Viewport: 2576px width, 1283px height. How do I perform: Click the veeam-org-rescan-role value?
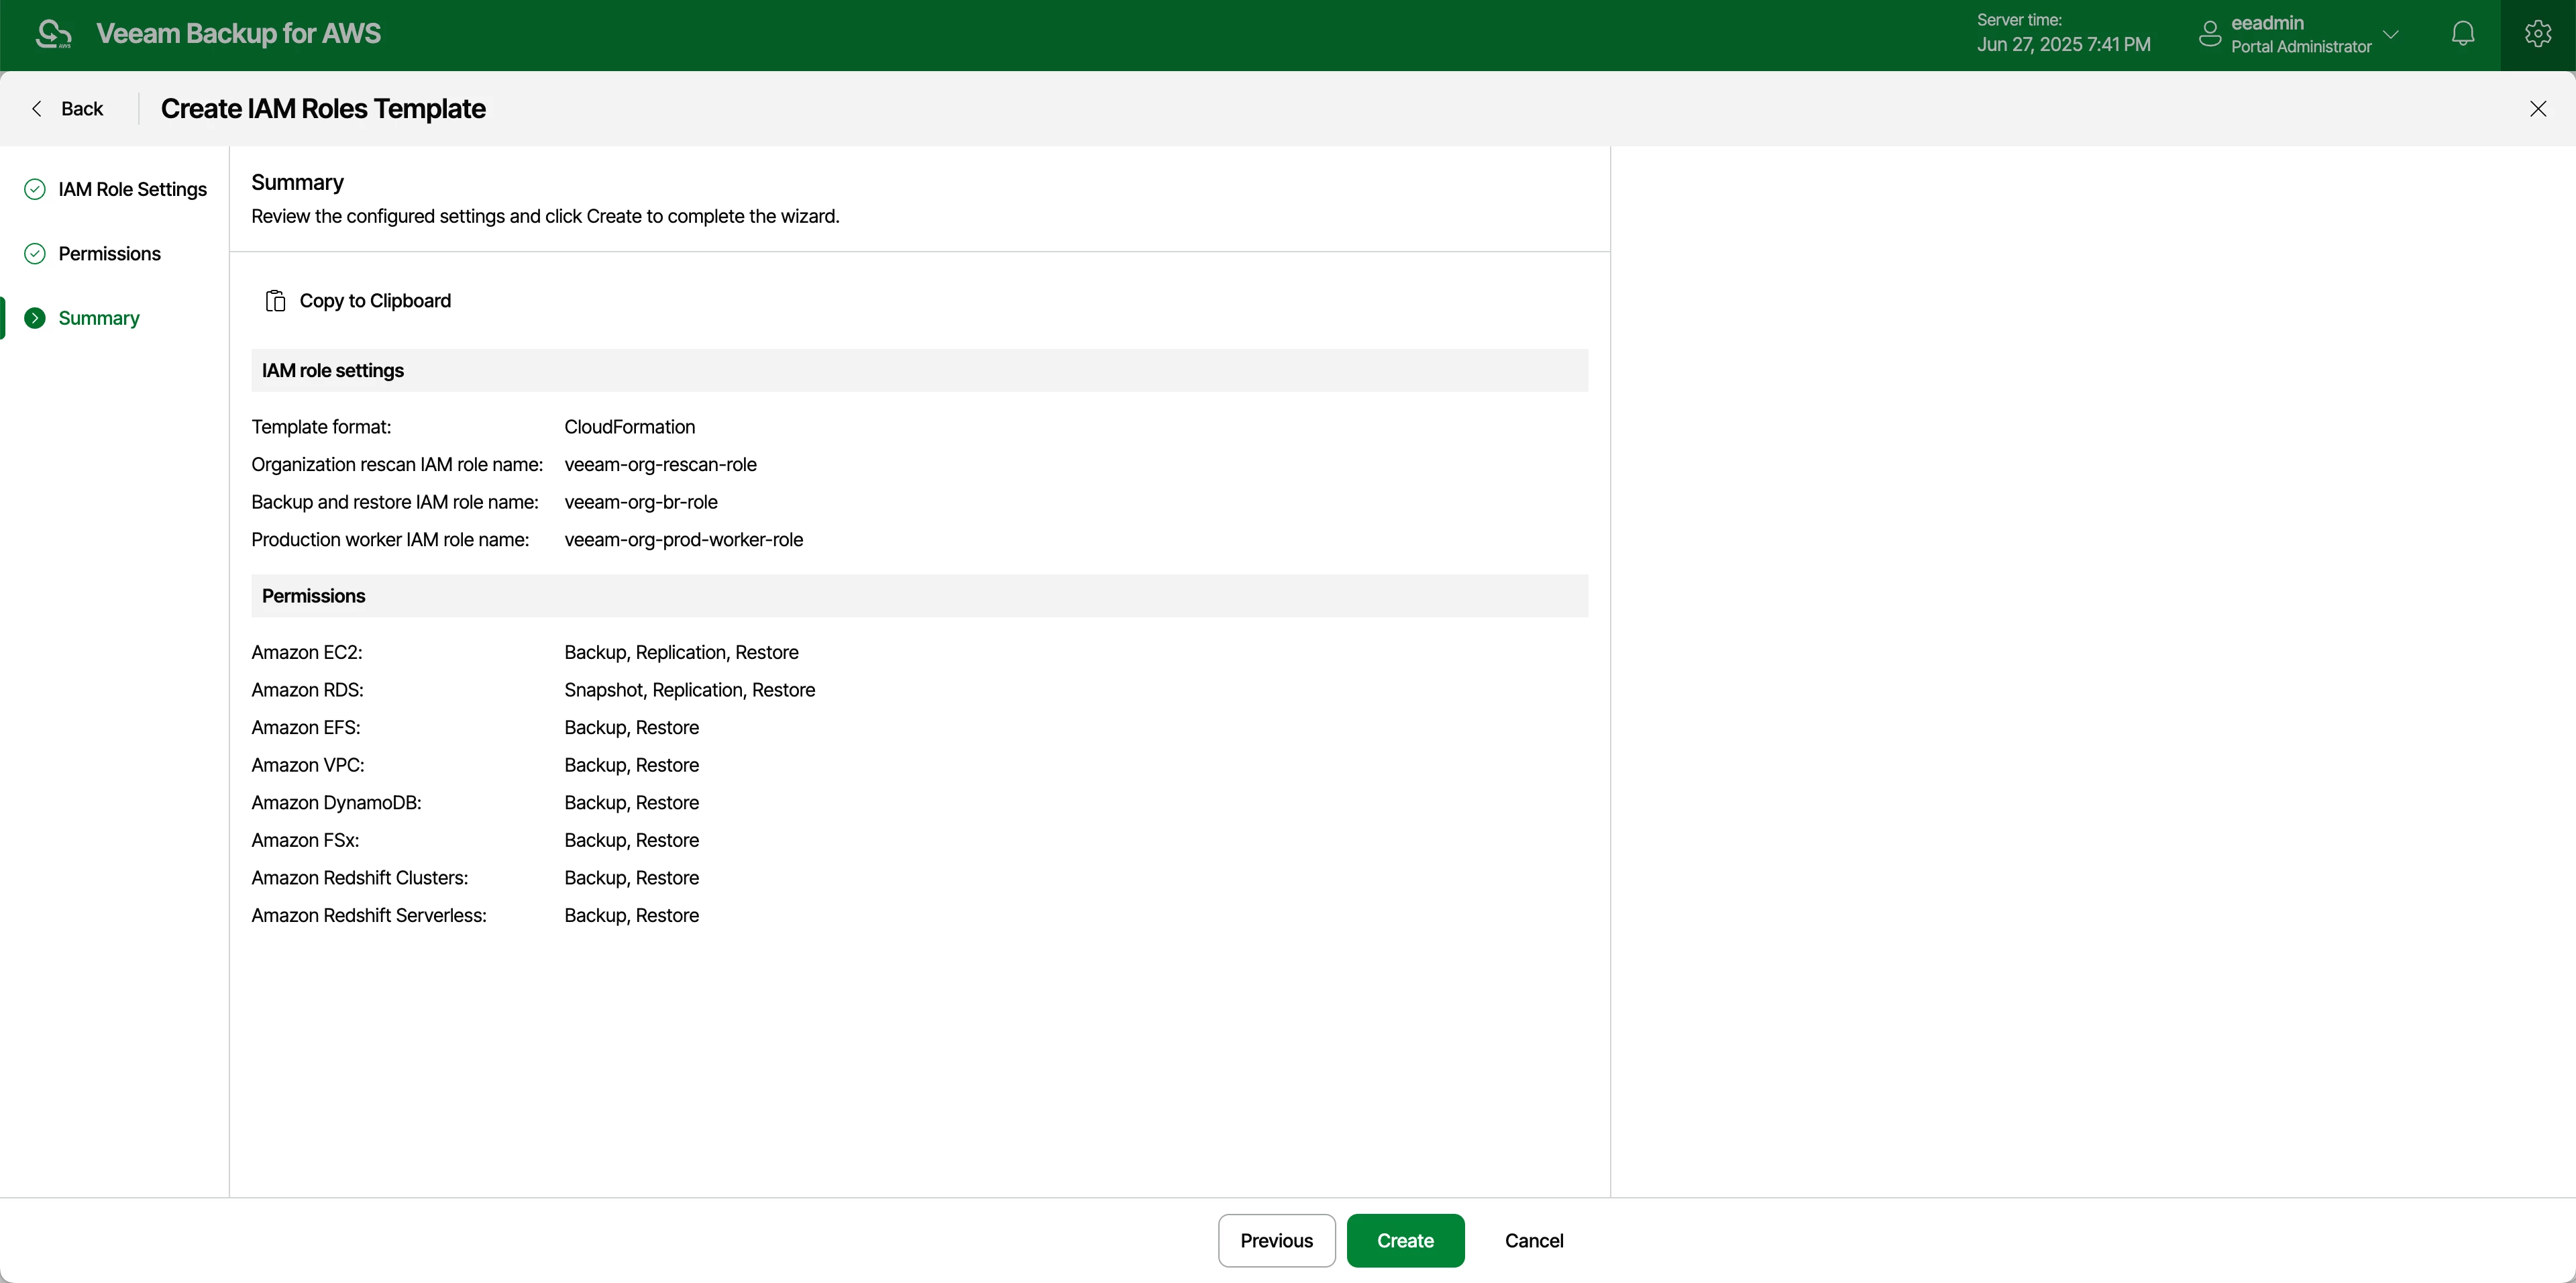[x=660, y=465]
